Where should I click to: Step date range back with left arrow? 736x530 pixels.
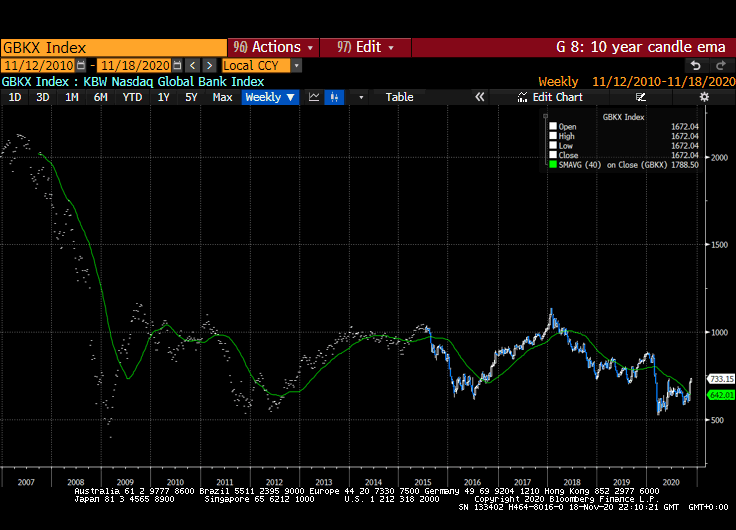tap(193, 65)
